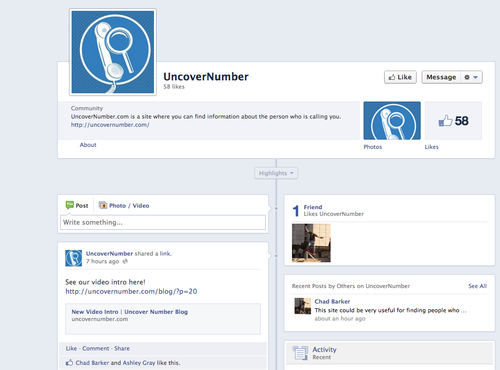
Task: Open UncoverNumber author name link in post
Action: (x=109, y=253)
